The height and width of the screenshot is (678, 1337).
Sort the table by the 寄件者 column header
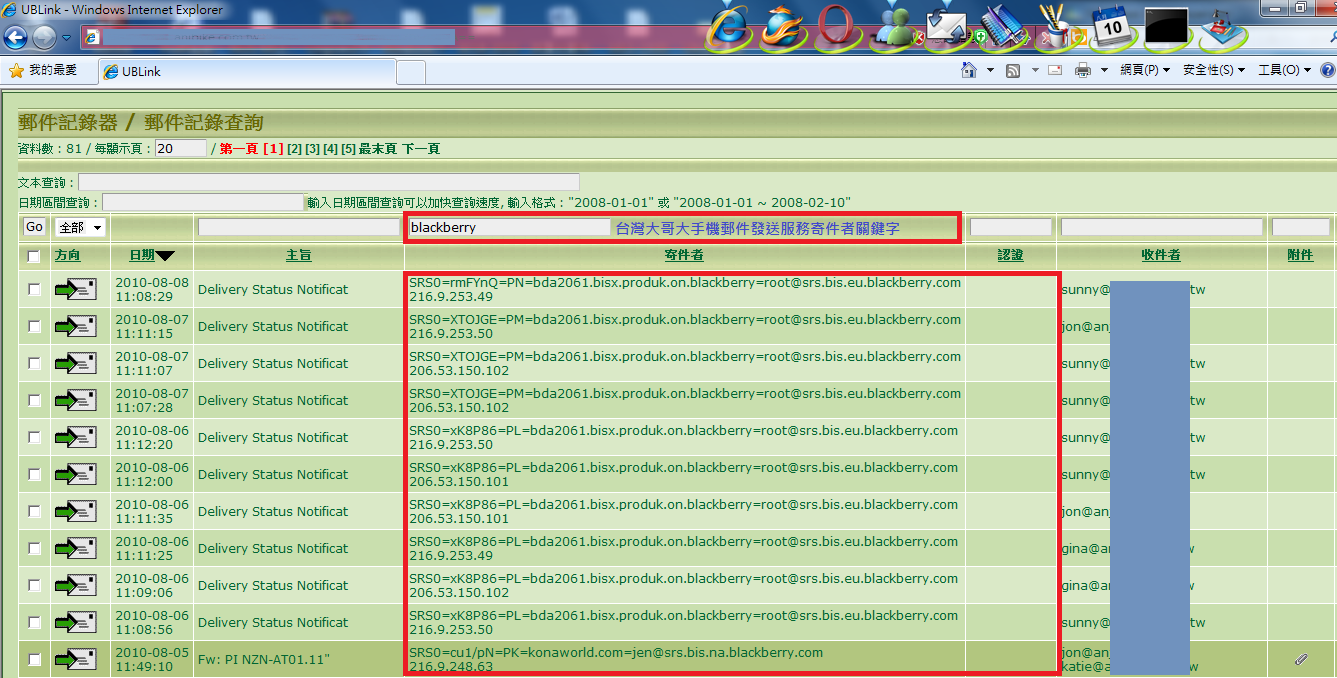pyautogui.click(x=684, y=256)
